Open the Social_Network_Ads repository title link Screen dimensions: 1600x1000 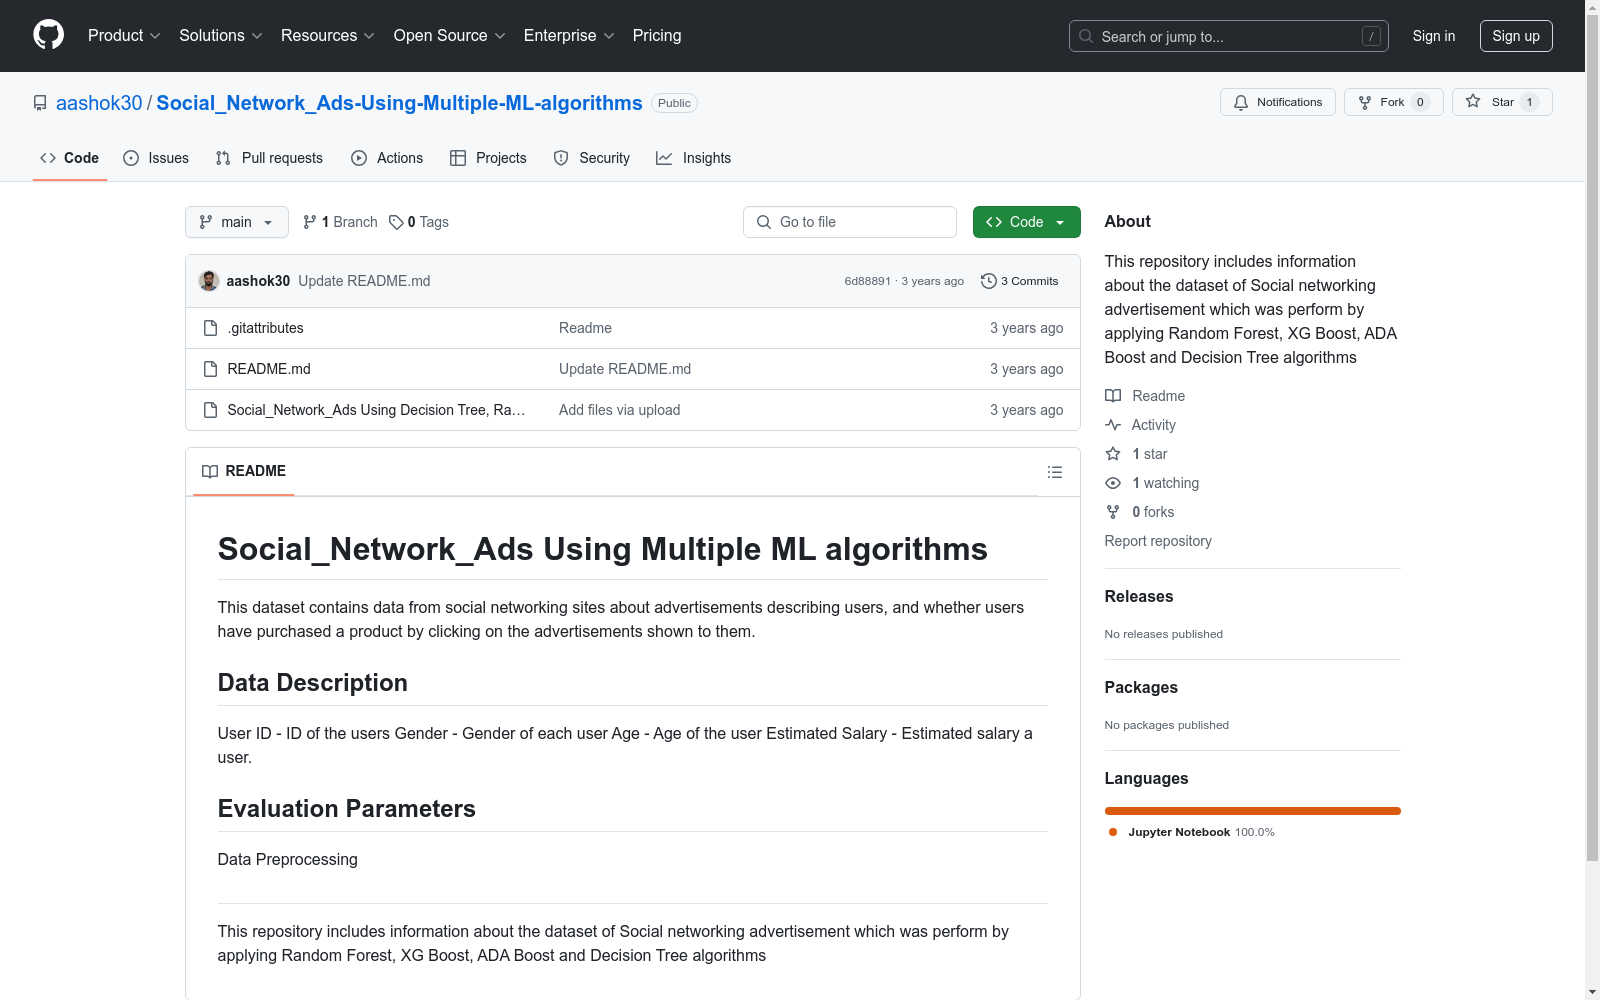pyautogui.click(x=399, y=103)
